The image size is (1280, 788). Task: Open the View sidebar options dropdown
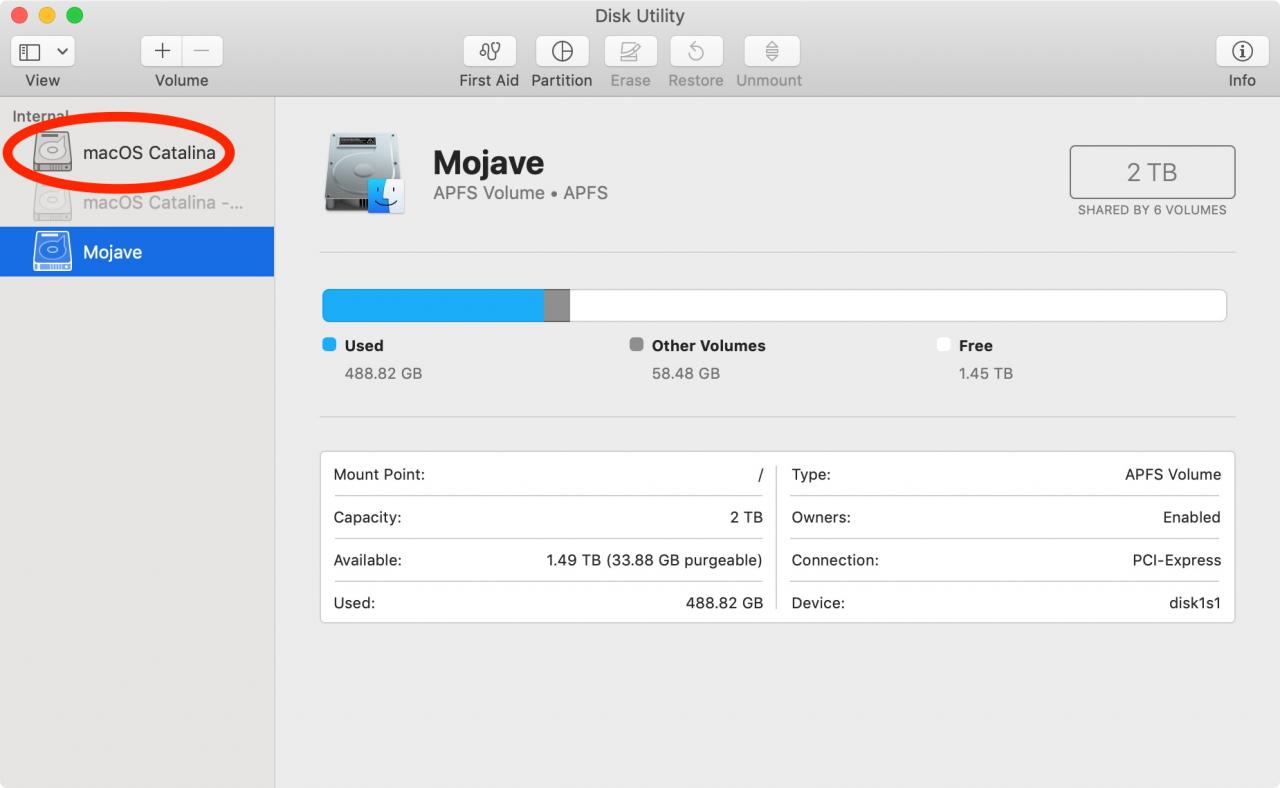(43, 51)
